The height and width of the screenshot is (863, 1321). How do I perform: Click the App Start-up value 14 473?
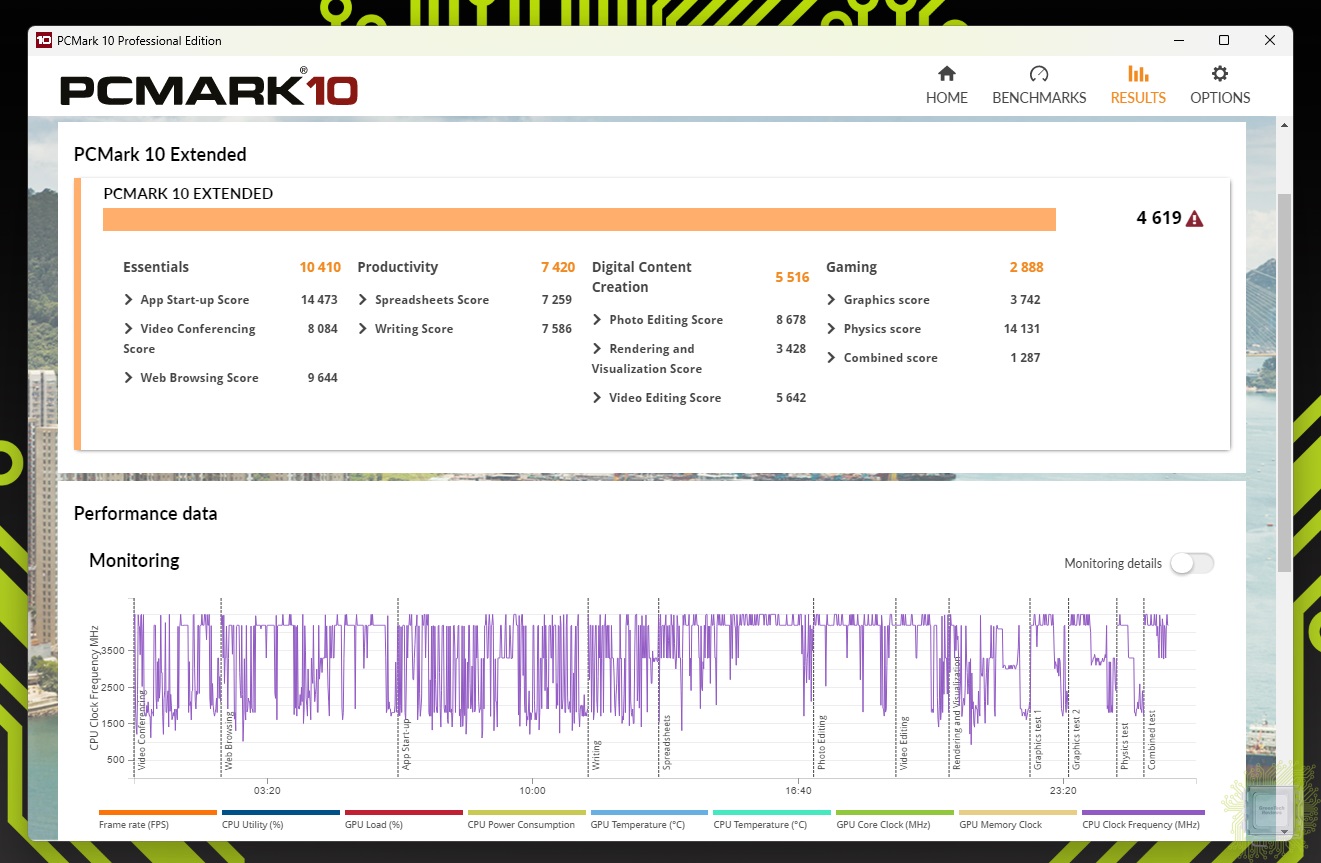click(319, 300)
